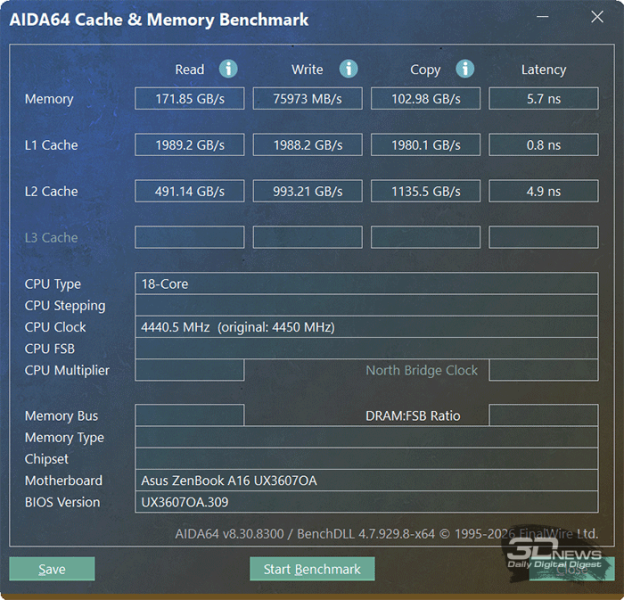
Task: Select the L2 Cache Latency value 4.9 ns
Action: coord(544,191)
